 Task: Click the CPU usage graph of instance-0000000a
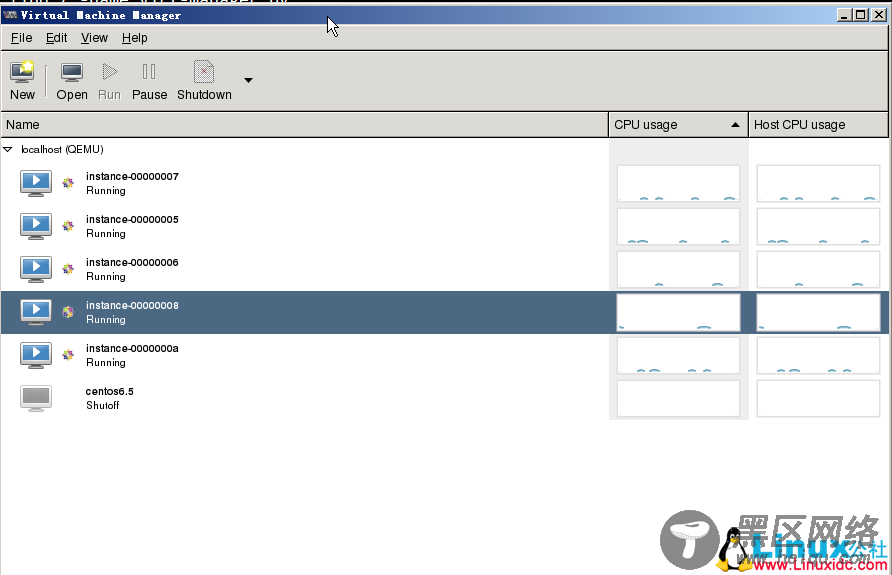tap(678, 355)
